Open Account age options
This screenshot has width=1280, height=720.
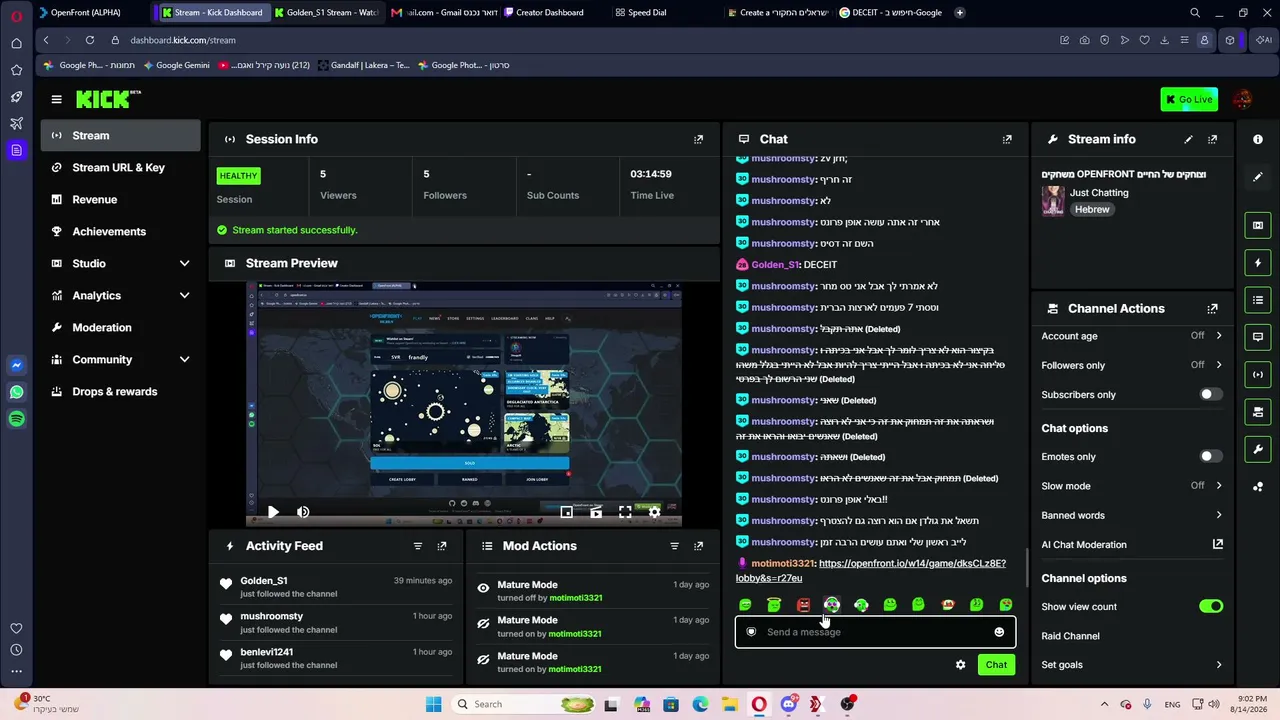click(1131, 336)
